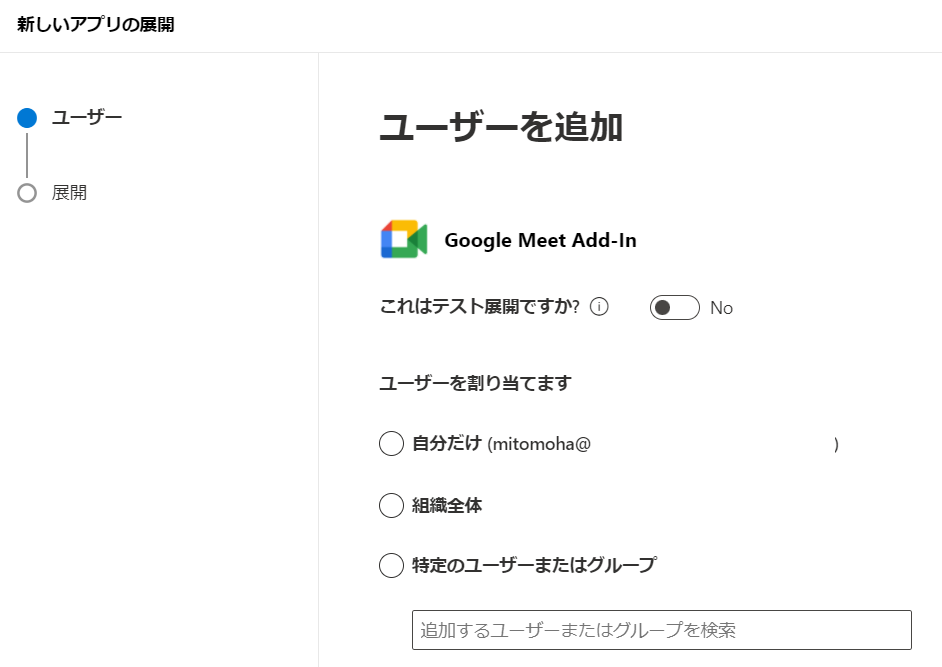Click the 新しいアプリの展開 title
This screenshot has width=942, height=667.
(96, 25)
